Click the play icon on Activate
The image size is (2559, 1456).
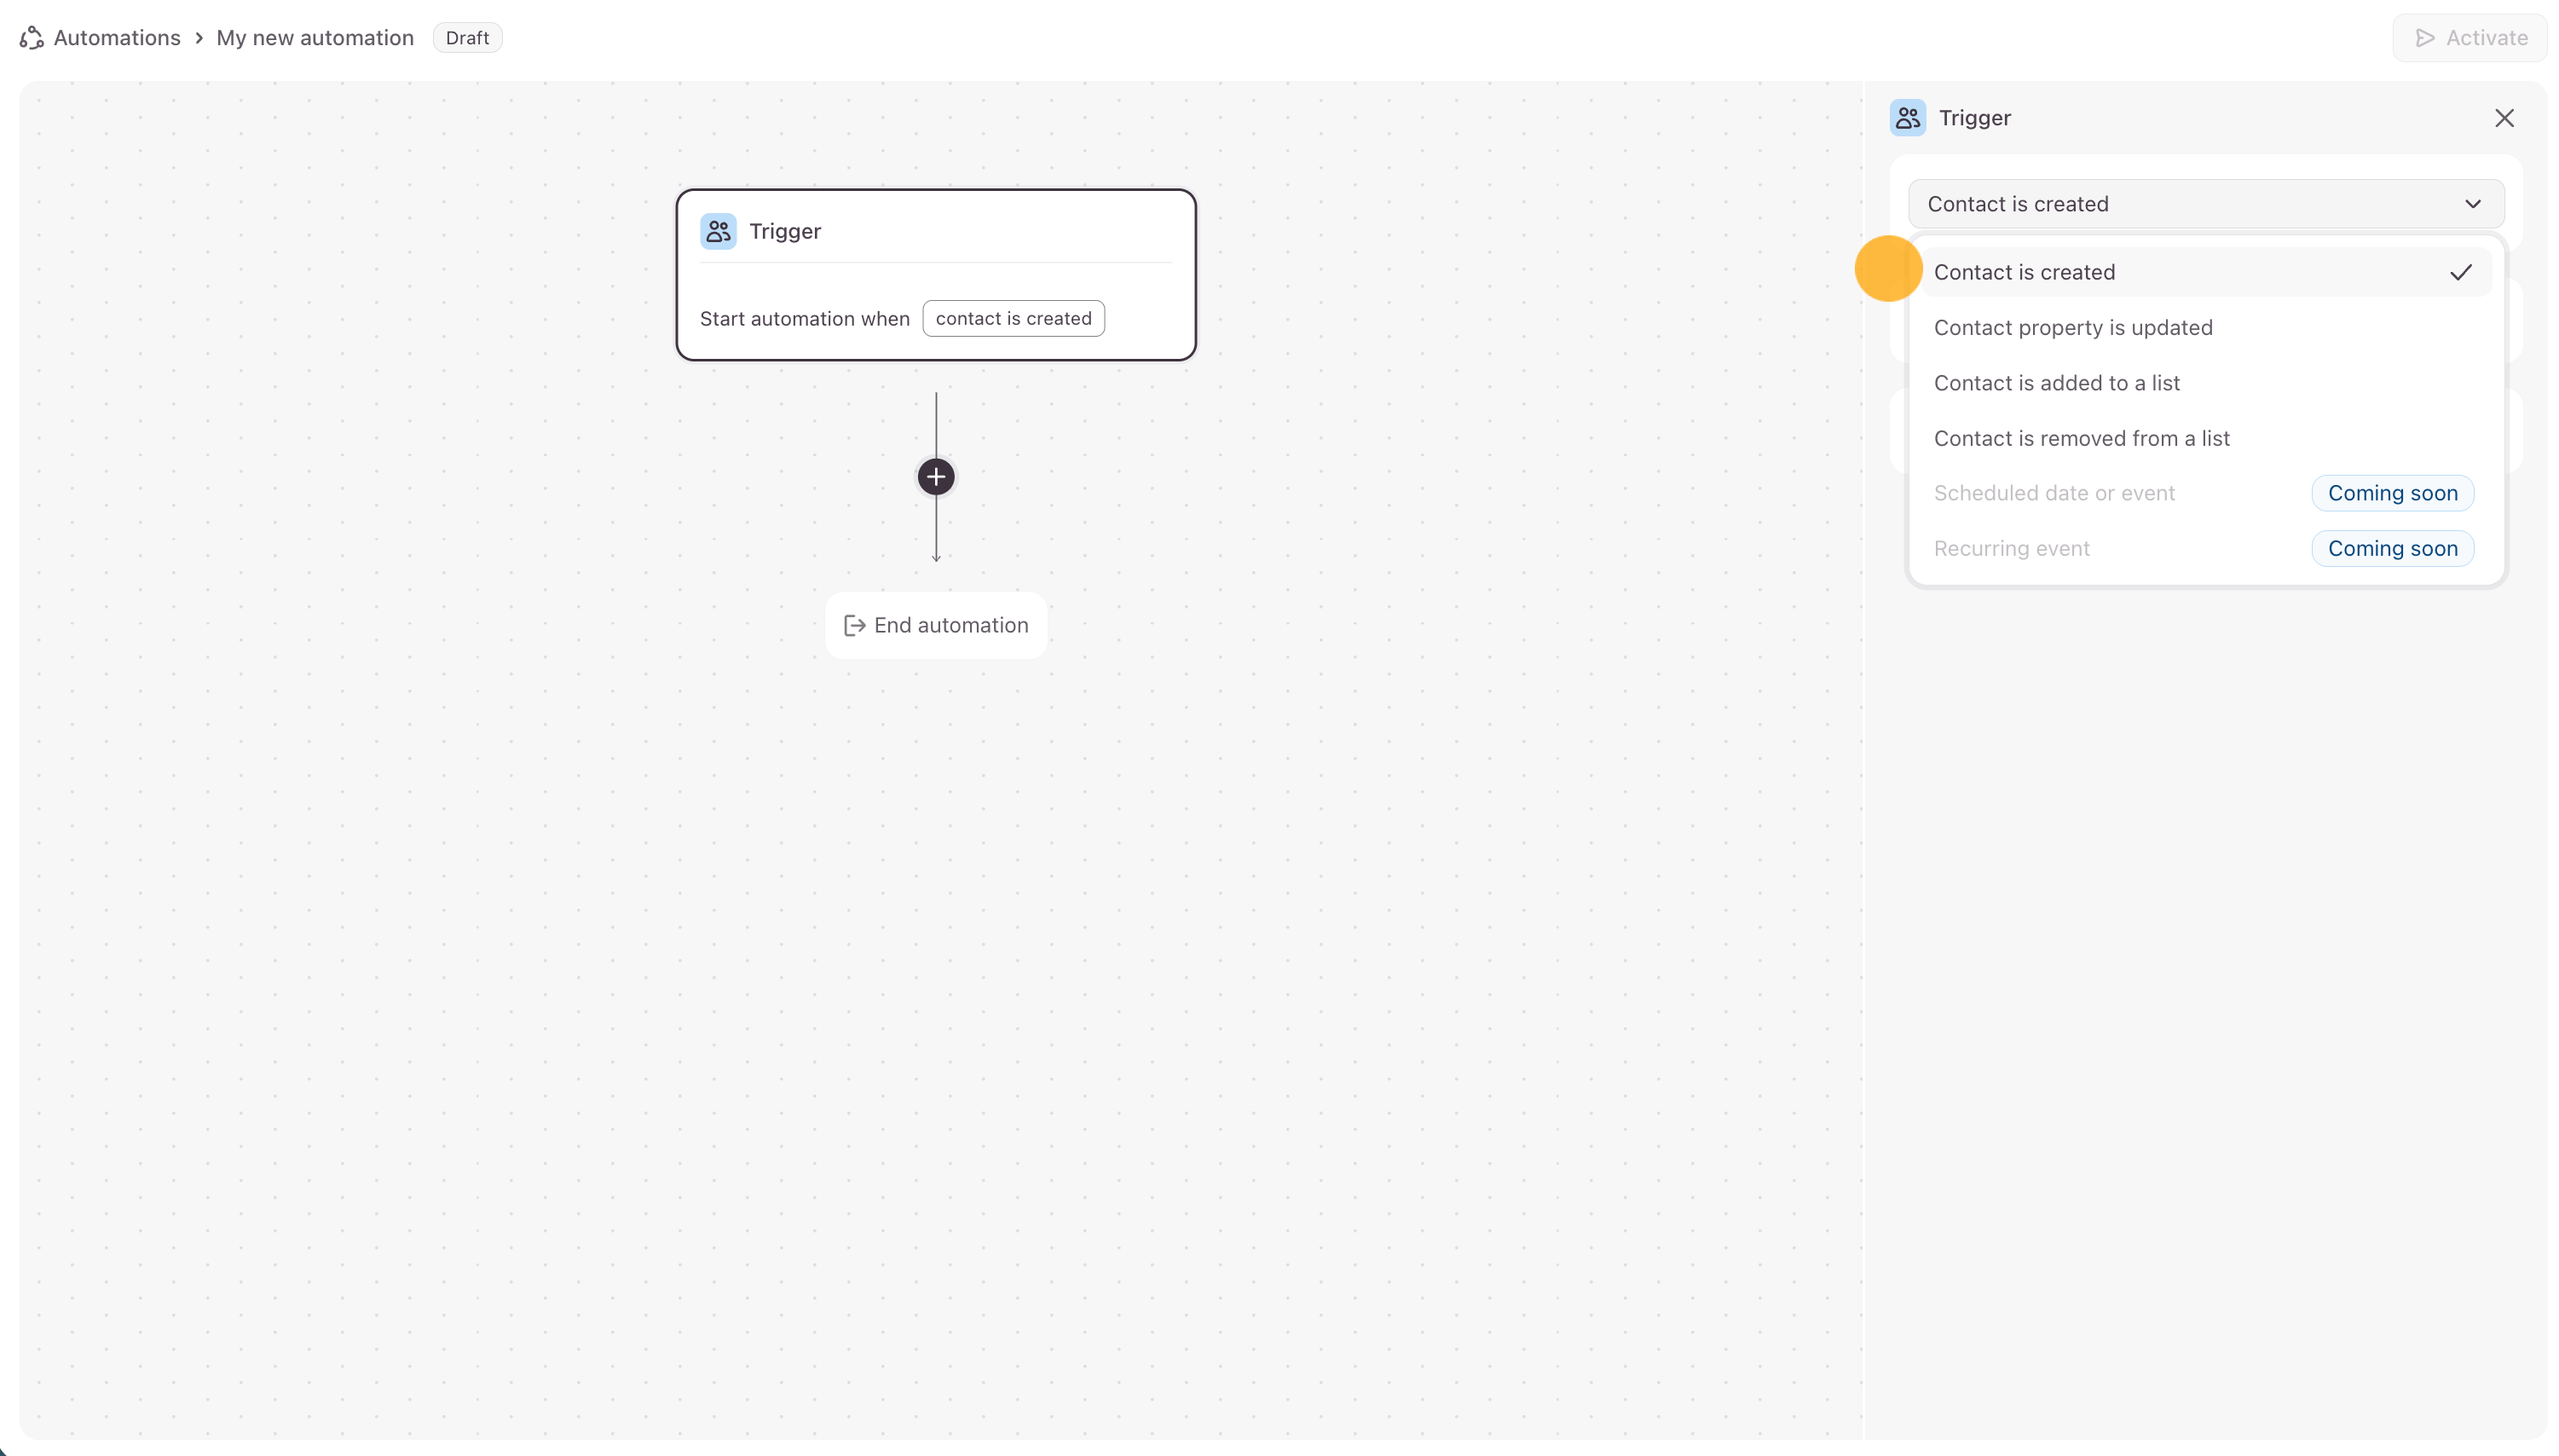(2424, 38)
